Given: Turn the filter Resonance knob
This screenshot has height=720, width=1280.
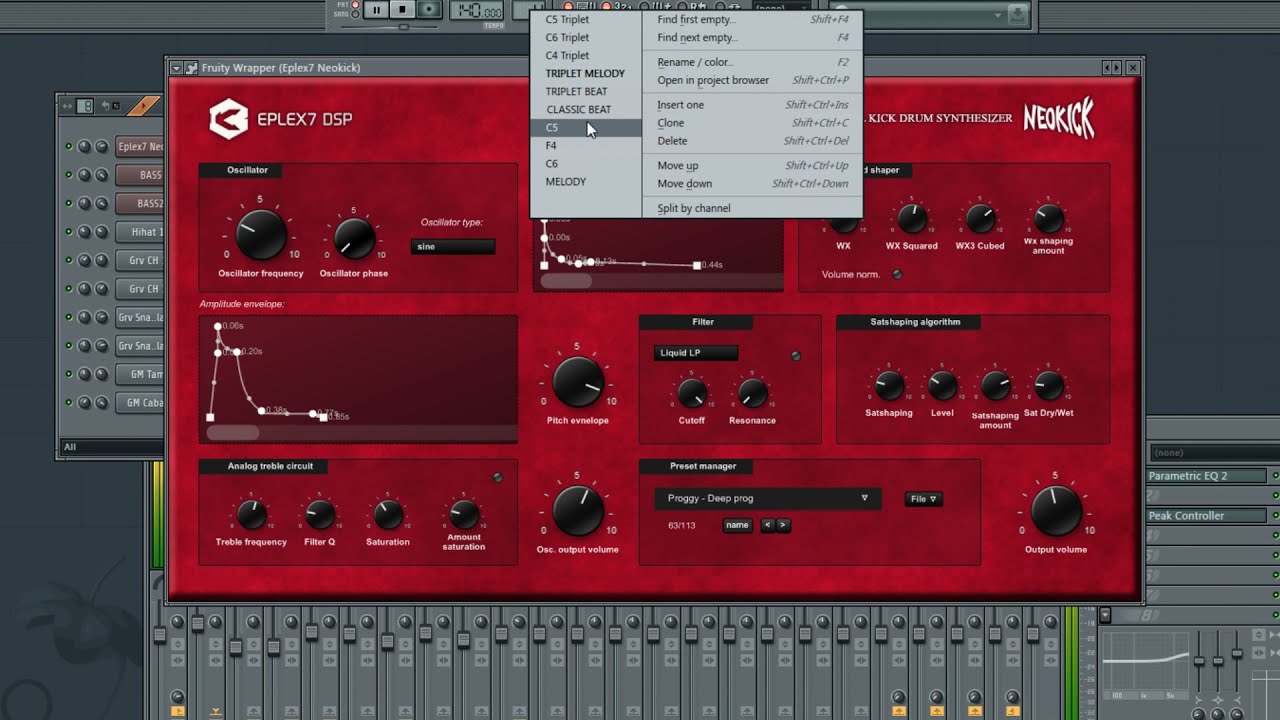Looking at the screenshot, I should pos(752,393).
